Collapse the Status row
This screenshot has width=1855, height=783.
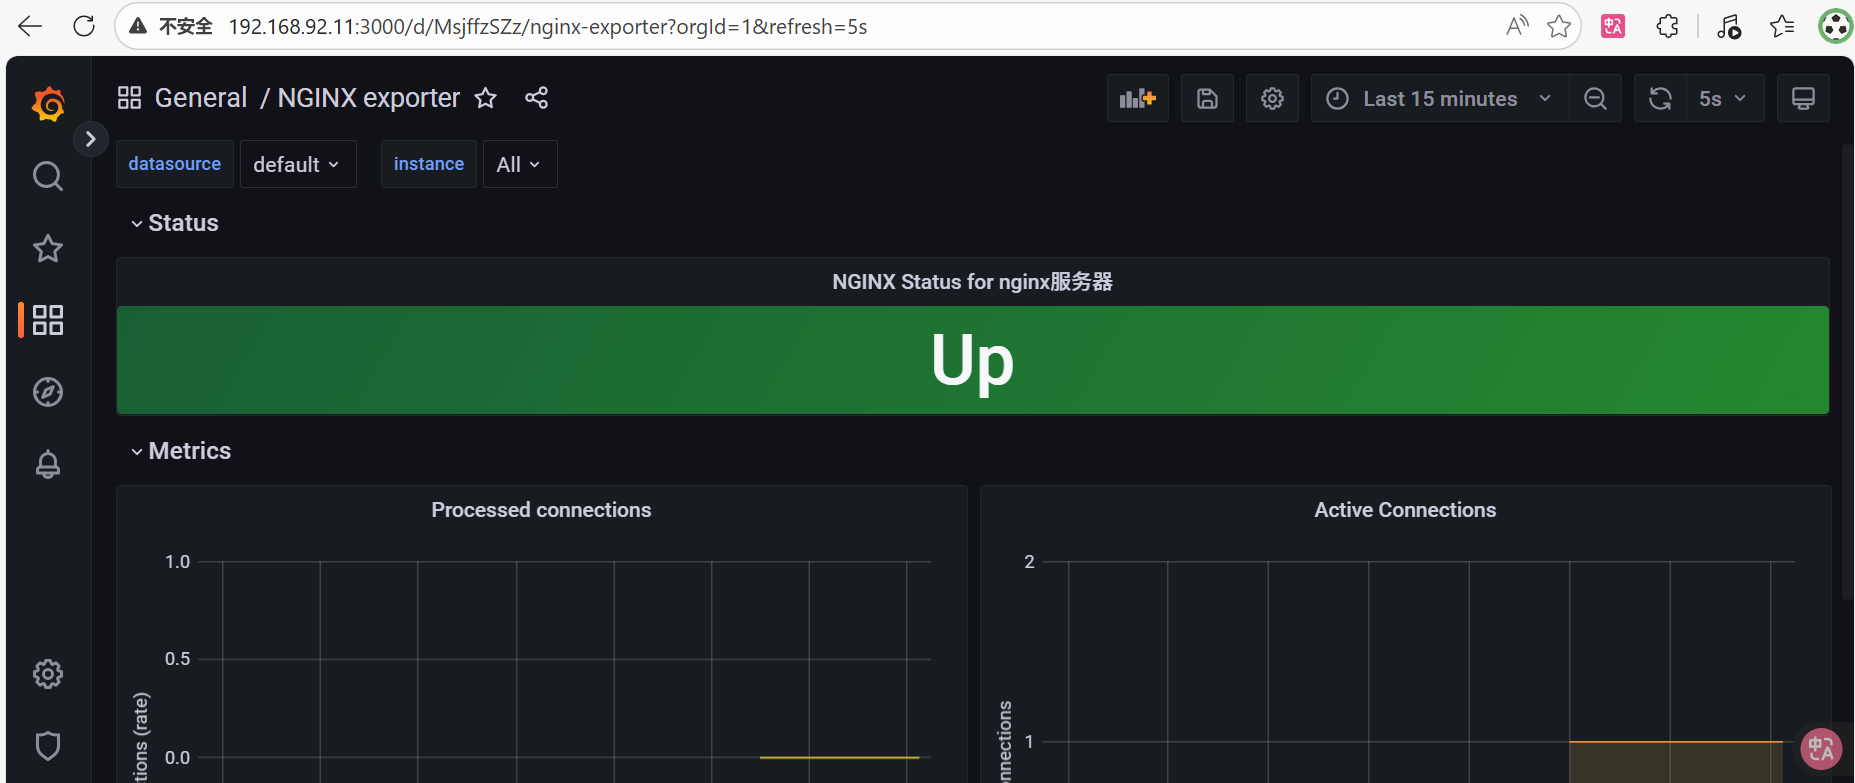pos(174,223)
